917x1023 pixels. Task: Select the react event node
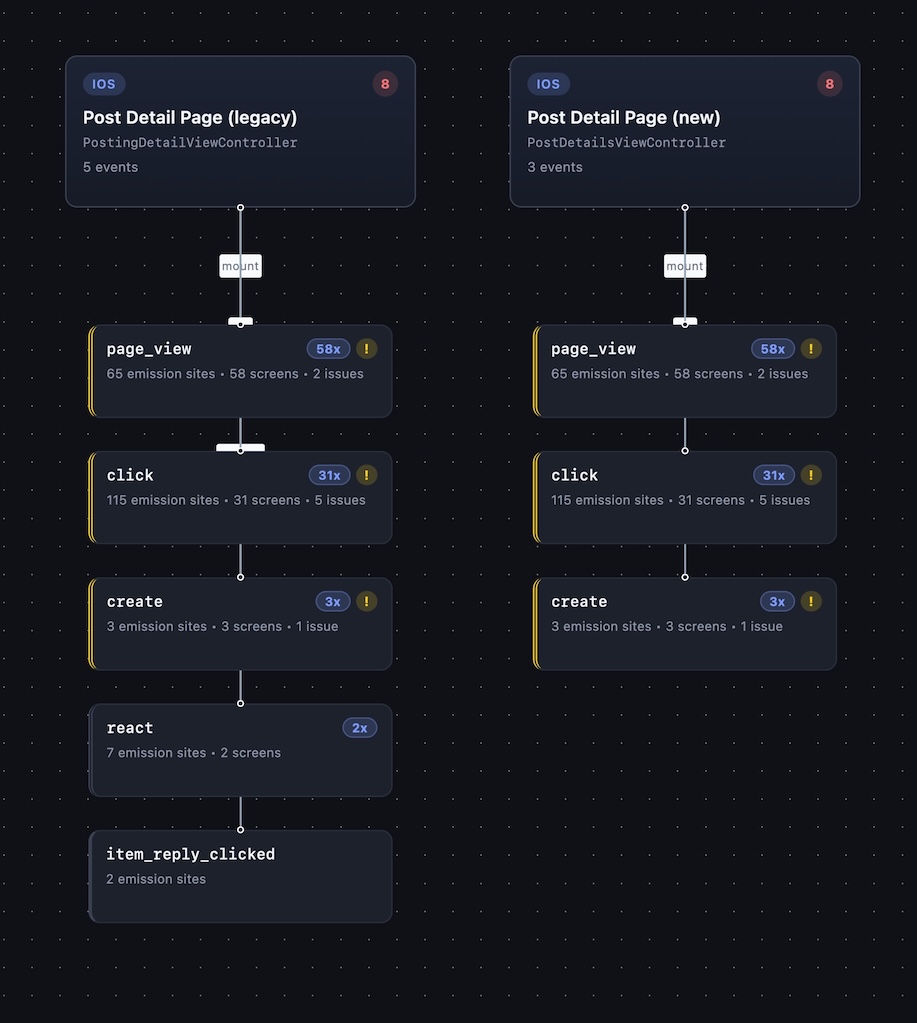[x=240, y=750]
